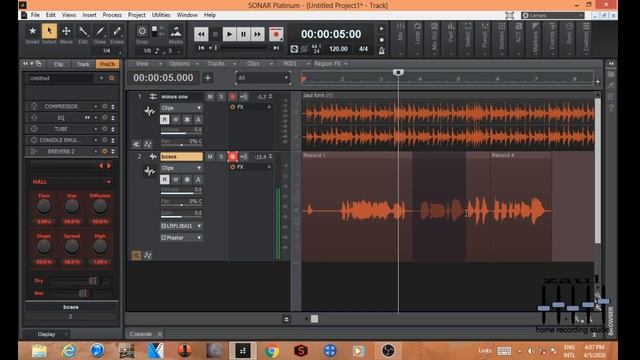Select the Smart tool star icon
The width and height of the screenshot is (640, 360).
[x=32, y=31]
